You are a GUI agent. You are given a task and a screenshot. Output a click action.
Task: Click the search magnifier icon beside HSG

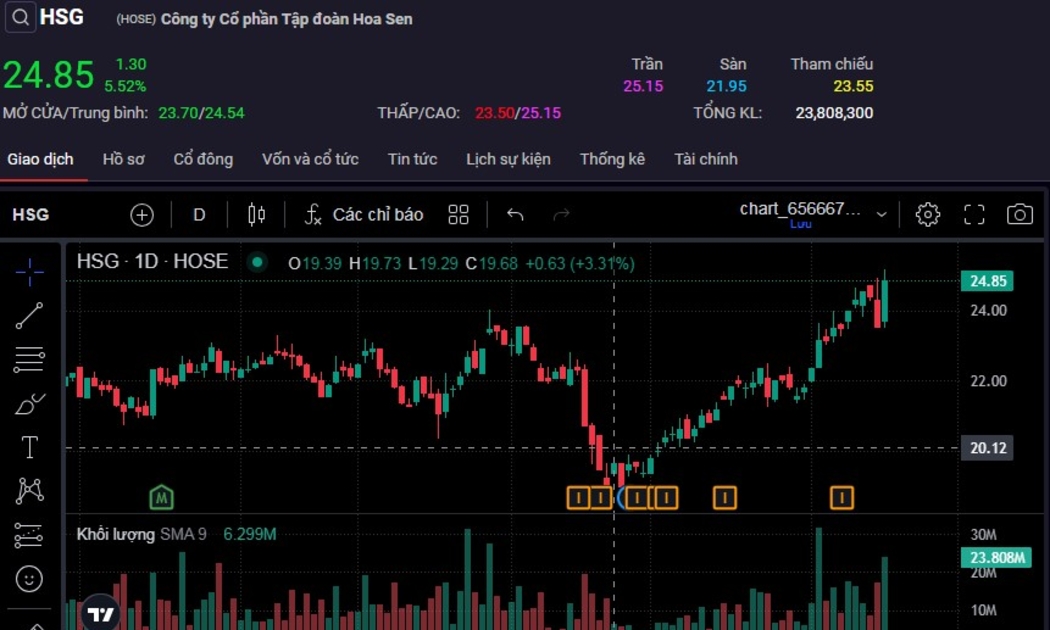[x=20, y=17]
